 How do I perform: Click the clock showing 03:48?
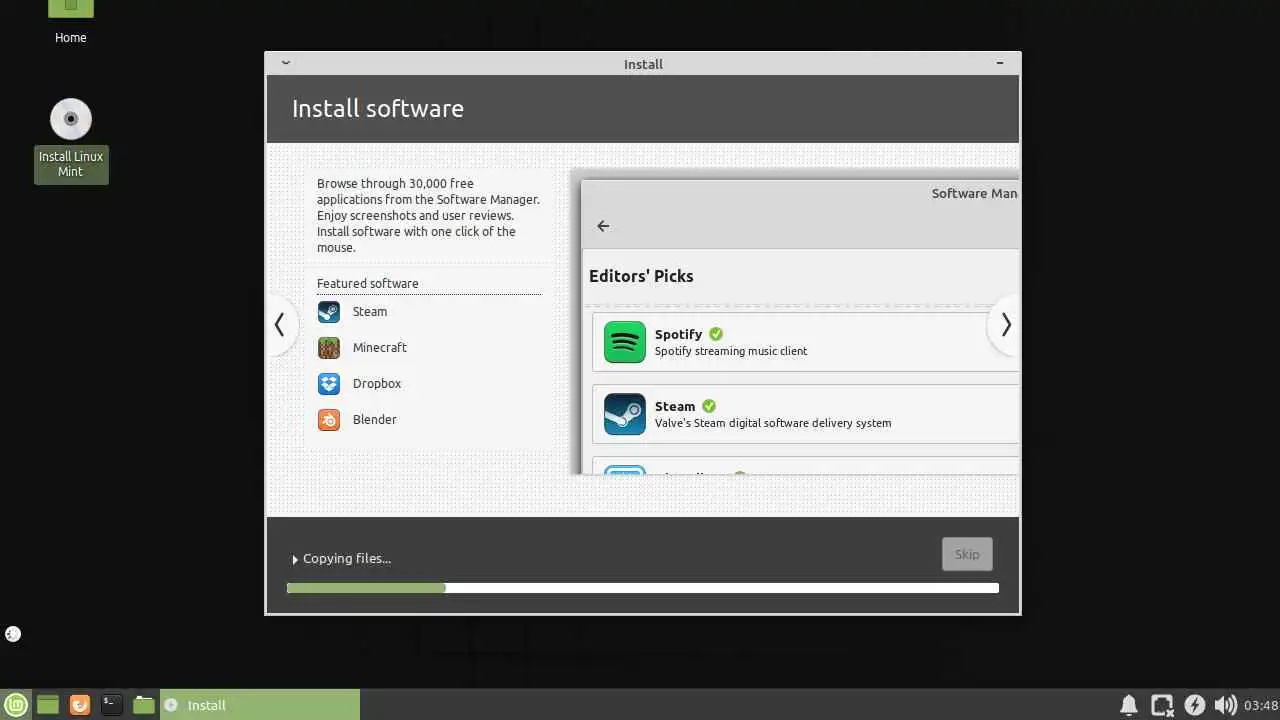(1262, 705)
